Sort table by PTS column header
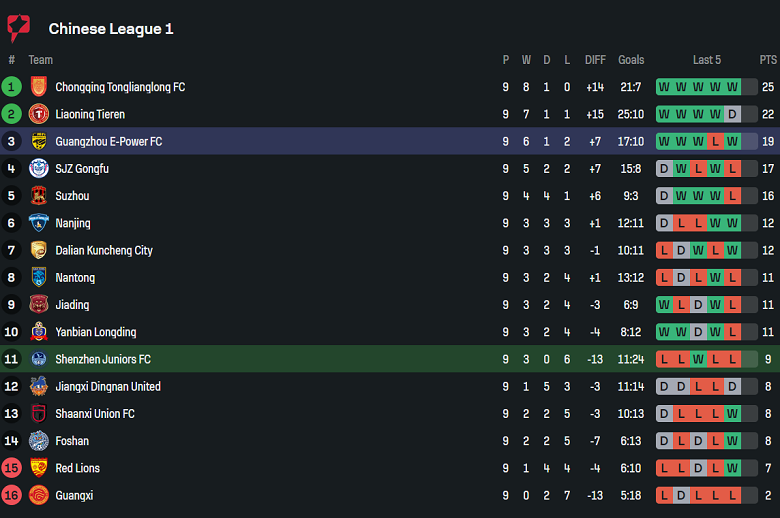This screenshot has width=780, height=518. pos(768,60)
